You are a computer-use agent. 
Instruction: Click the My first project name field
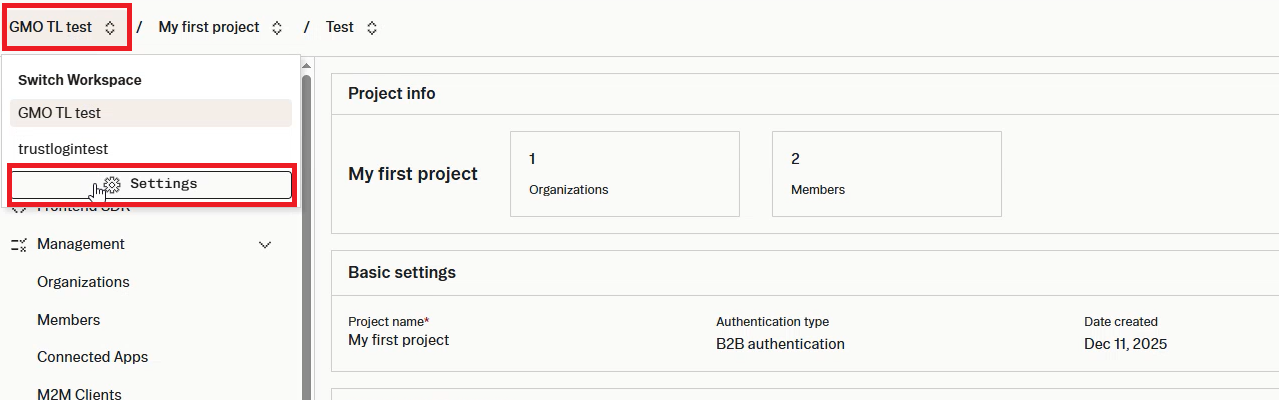point(398,340)
